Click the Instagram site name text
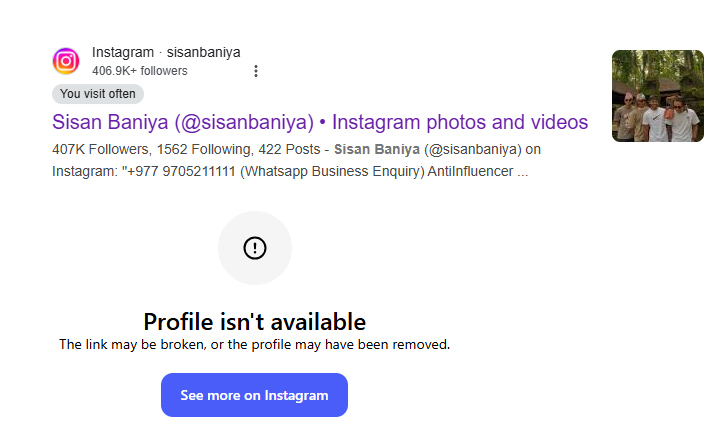The height and width of the screenshot is (442, 725). coord(122,52)
